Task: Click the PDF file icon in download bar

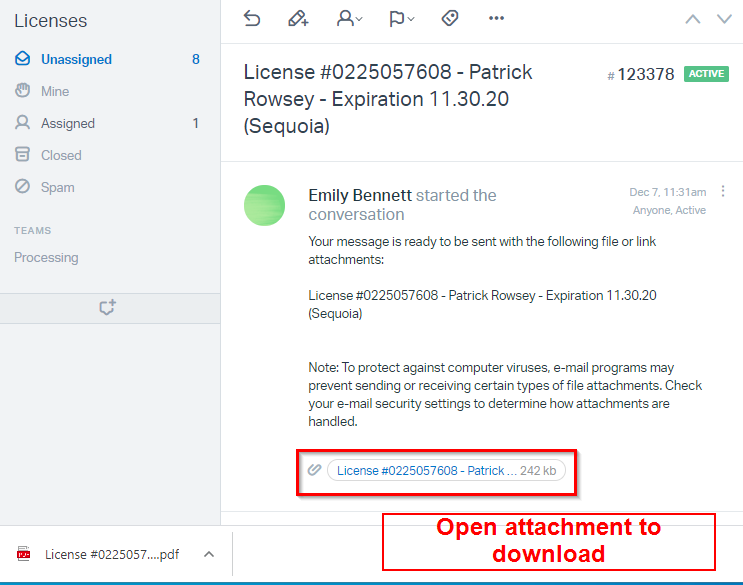Action: (x=24, y=554)
